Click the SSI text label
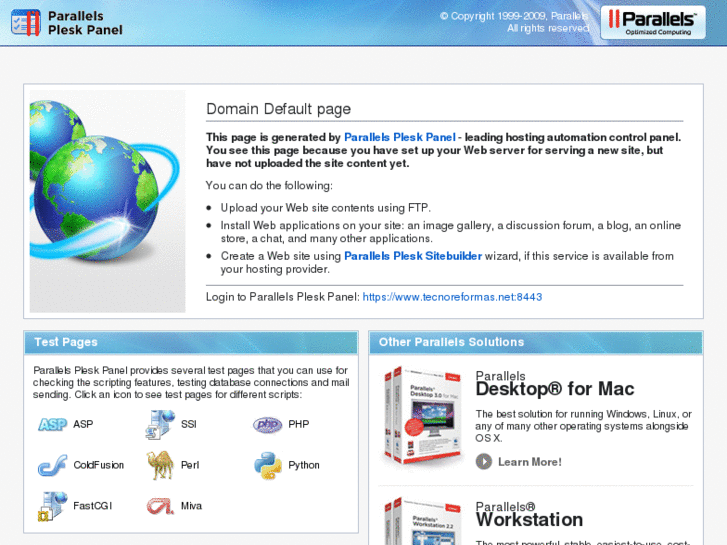Screen dimensions: 727x545 (x=189, y=424)
